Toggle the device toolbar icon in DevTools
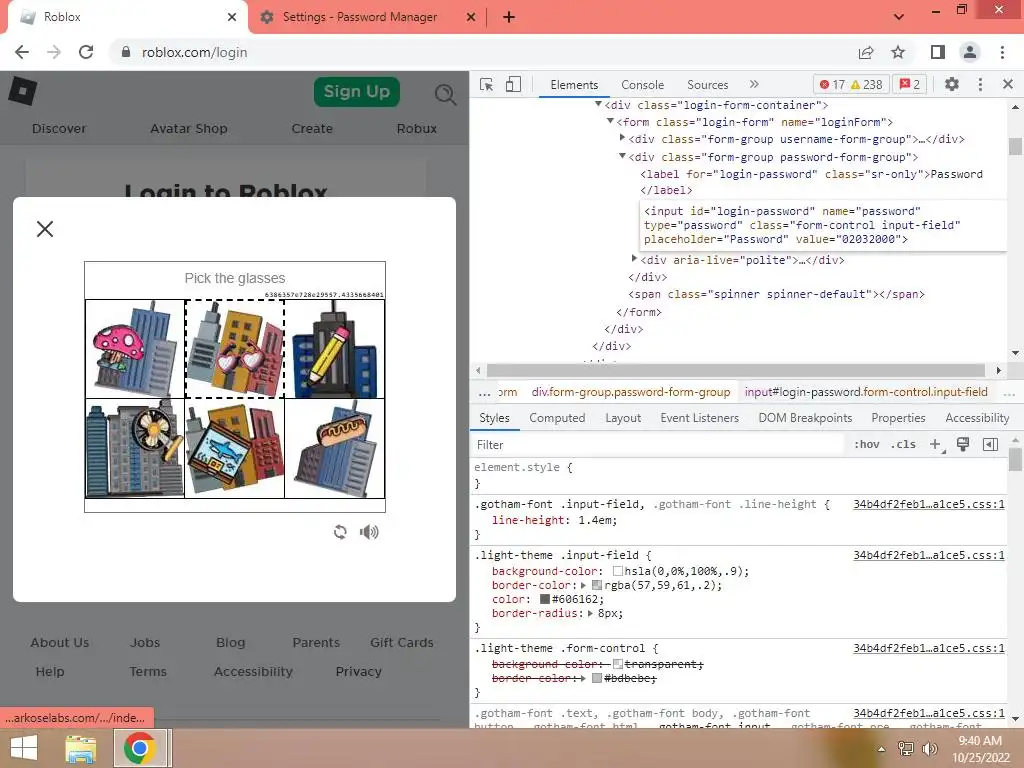 tap(513, 84)
